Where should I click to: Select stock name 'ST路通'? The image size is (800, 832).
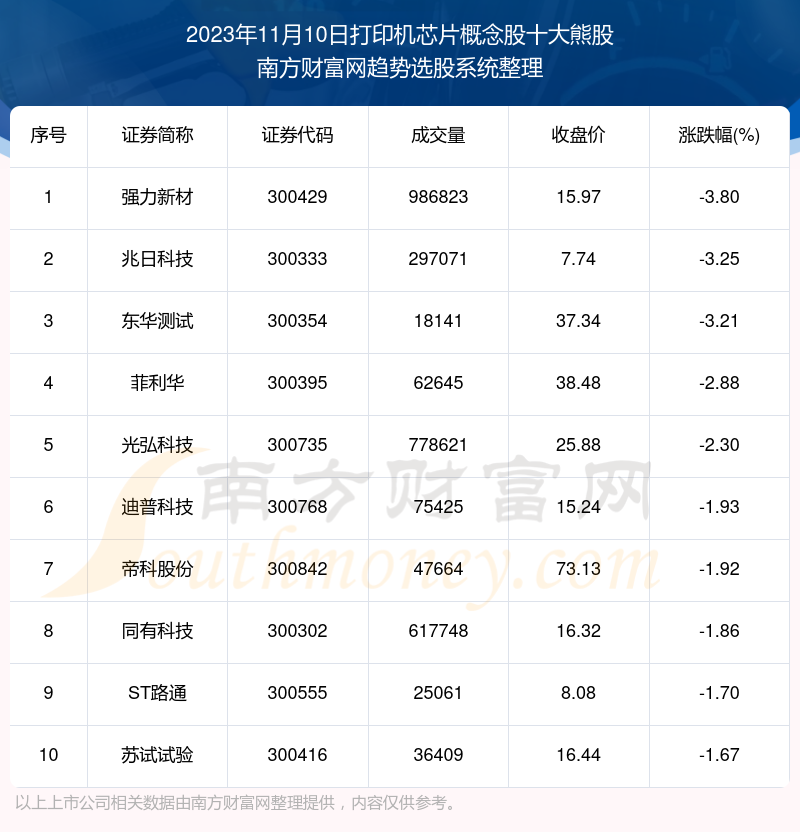pos(157,694)
